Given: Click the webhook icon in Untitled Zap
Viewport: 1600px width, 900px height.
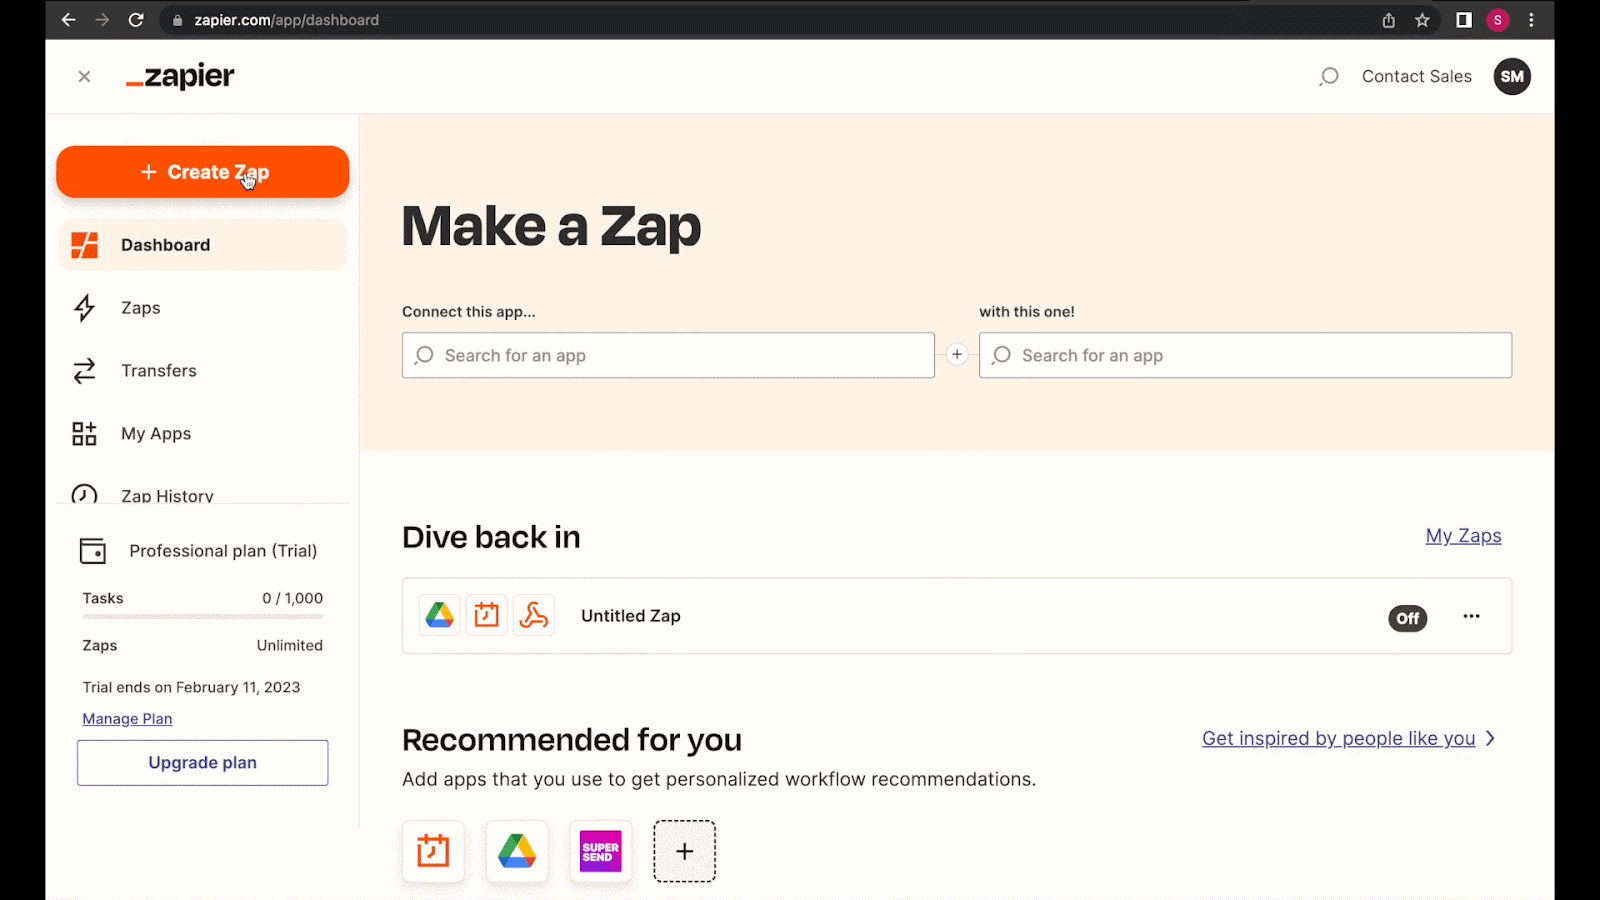Looking at the screenshot, I should tap(534, 615).
